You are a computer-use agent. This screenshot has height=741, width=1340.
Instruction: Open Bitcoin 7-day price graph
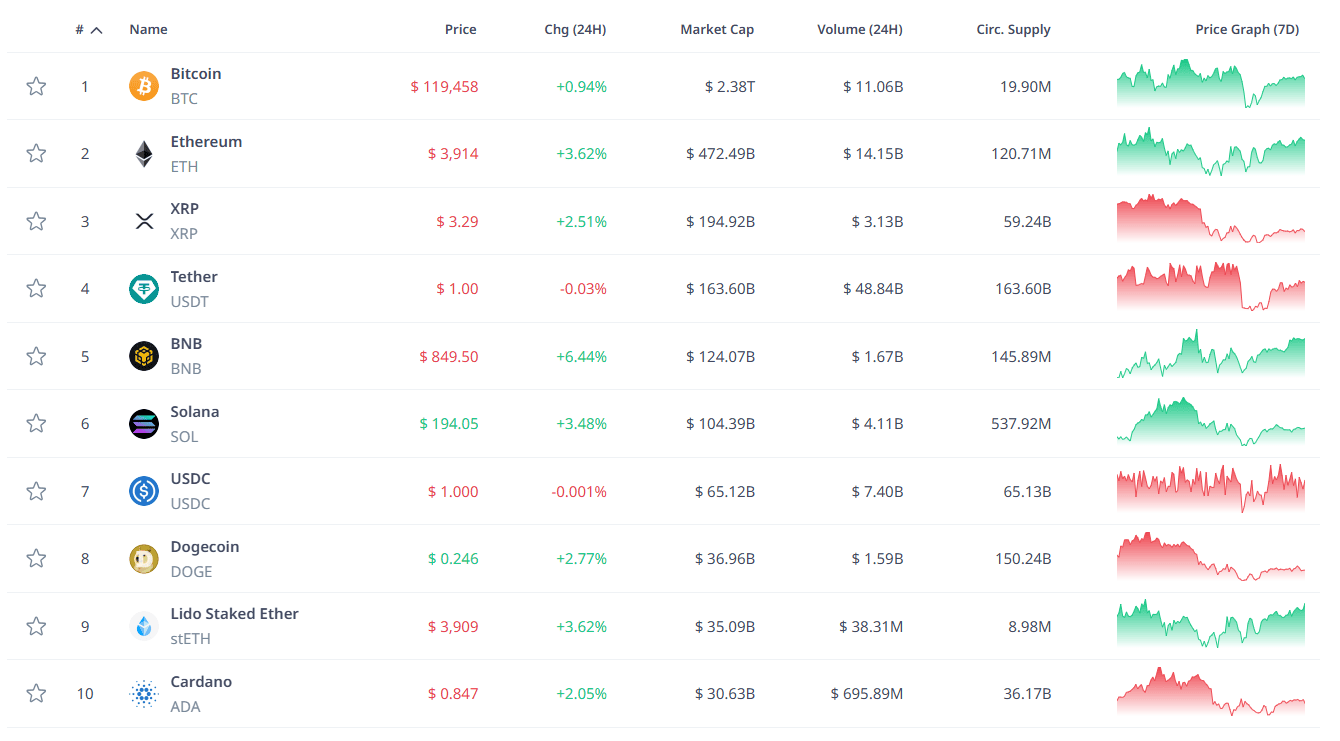click(x=1211, y=83)
